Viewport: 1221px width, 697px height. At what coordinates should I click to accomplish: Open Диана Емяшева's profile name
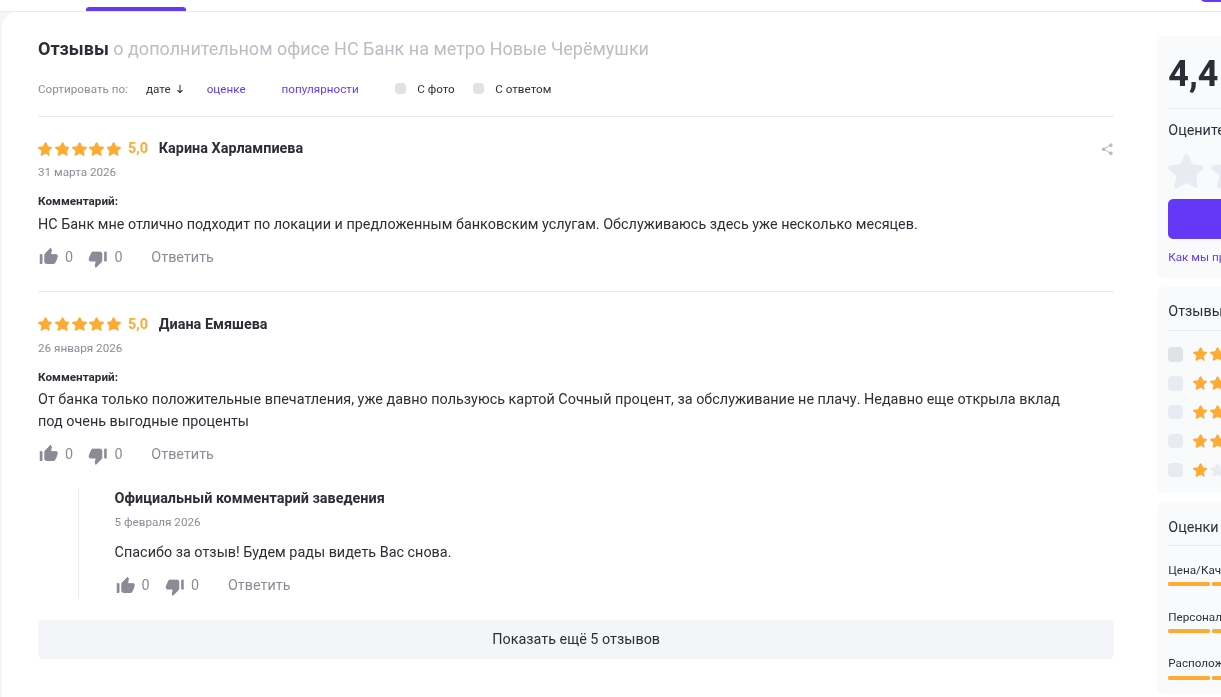tap(213, 324)
